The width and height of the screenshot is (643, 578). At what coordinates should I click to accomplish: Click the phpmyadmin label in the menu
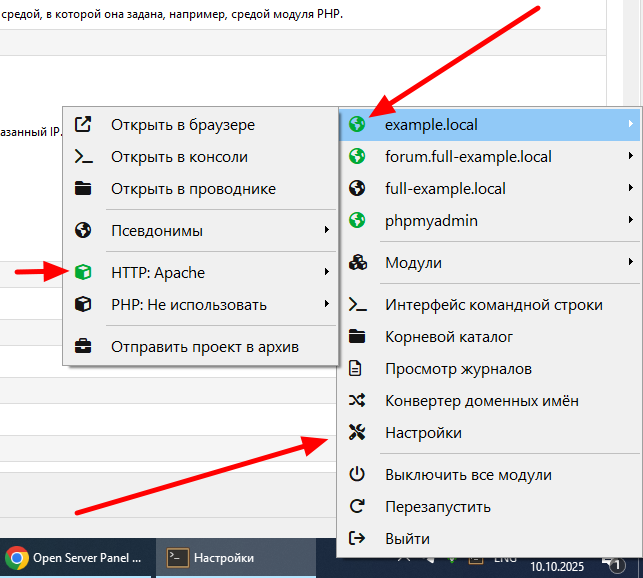coord(431,222)
